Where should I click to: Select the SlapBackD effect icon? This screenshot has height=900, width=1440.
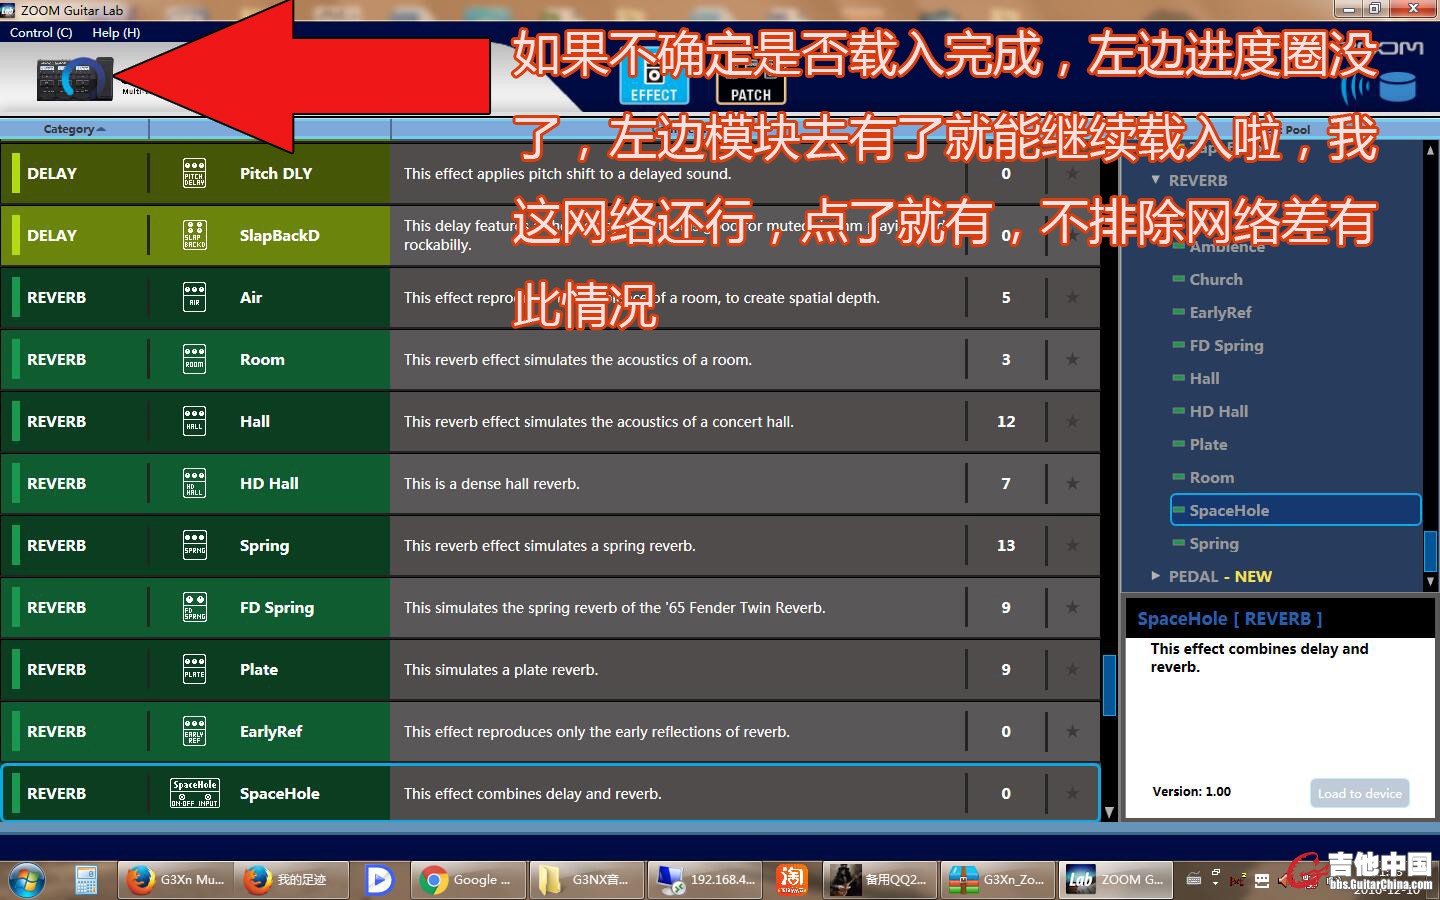tap(195, 235)
